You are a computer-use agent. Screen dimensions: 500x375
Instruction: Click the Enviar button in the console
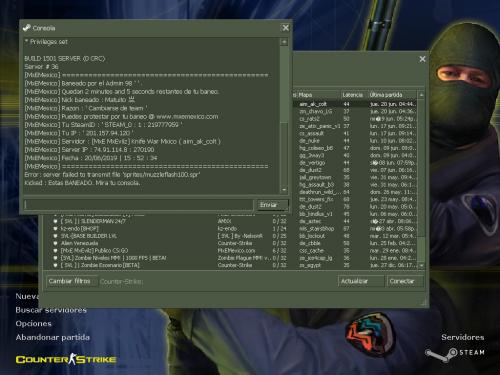pyautogui.click(x=272, y=205)
